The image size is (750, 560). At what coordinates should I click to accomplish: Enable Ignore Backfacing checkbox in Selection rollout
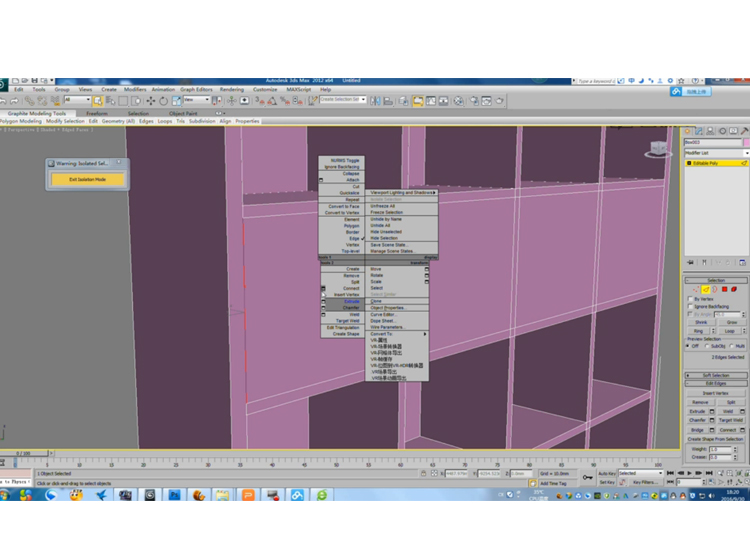[690, 306]
